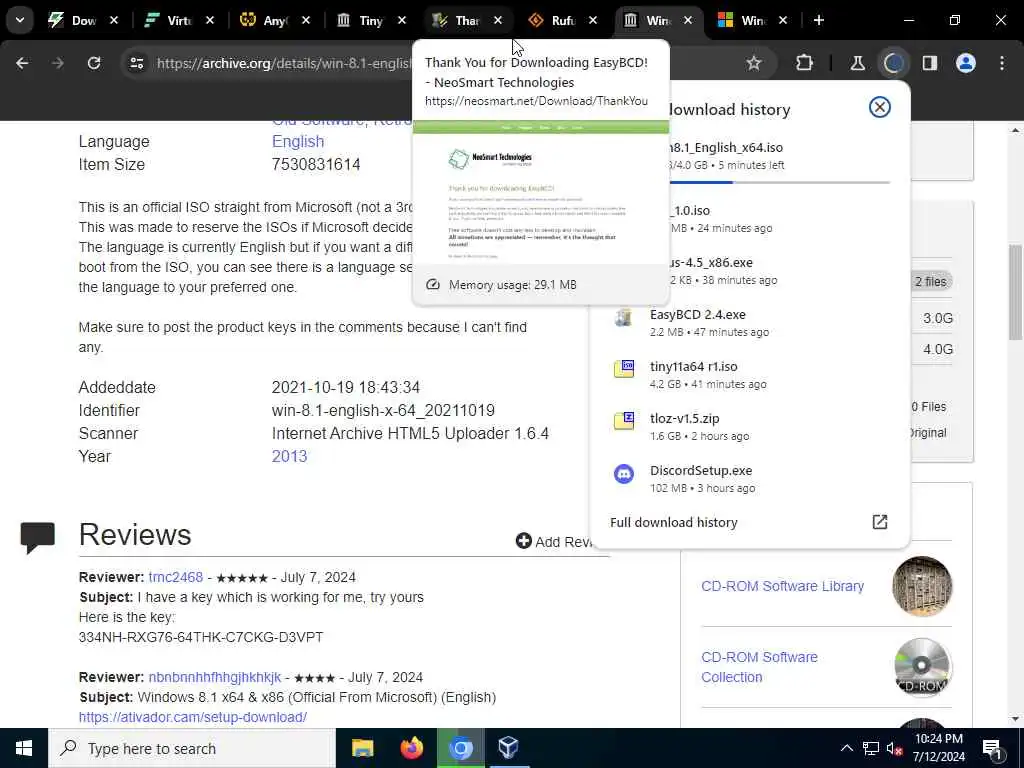
Task: Click the network tray icon
Action: 871,748
